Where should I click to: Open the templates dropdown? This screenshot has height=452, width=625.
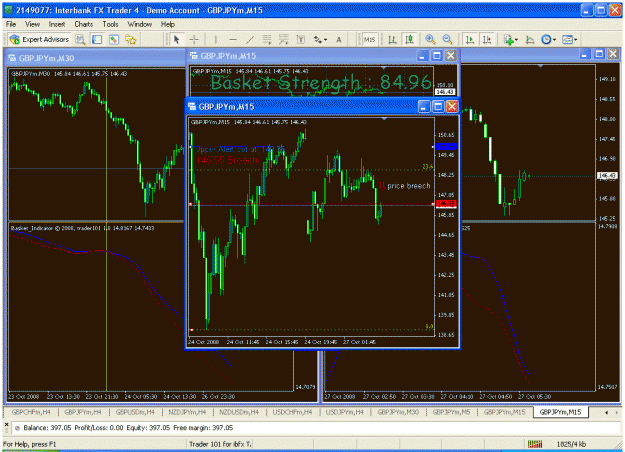click(570, 39)
